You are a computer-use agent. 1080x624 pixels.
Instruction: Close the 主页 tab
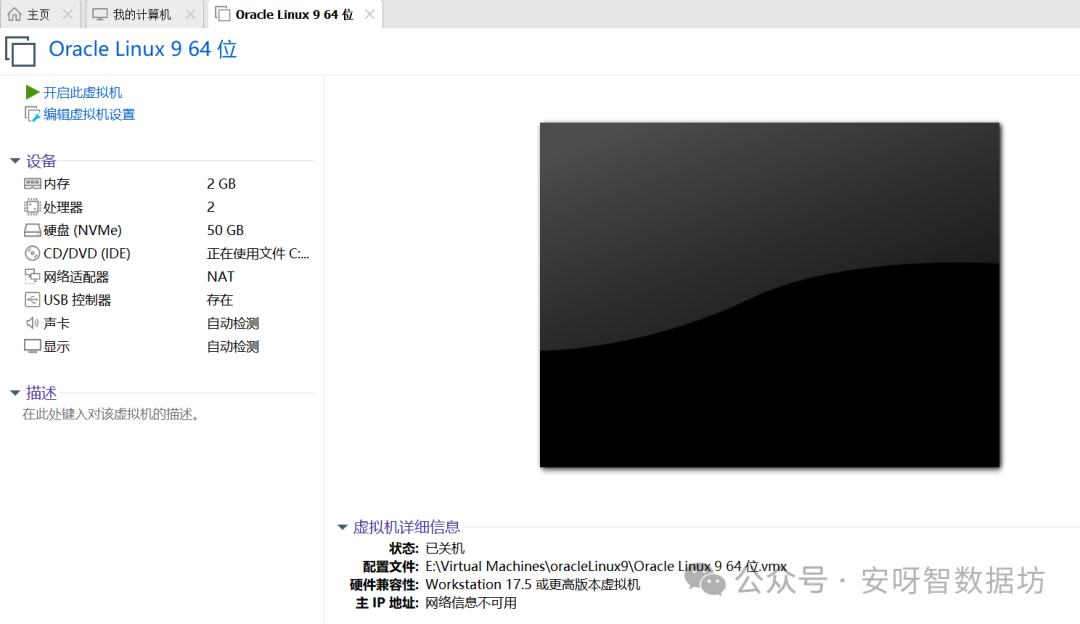(68, 14)
